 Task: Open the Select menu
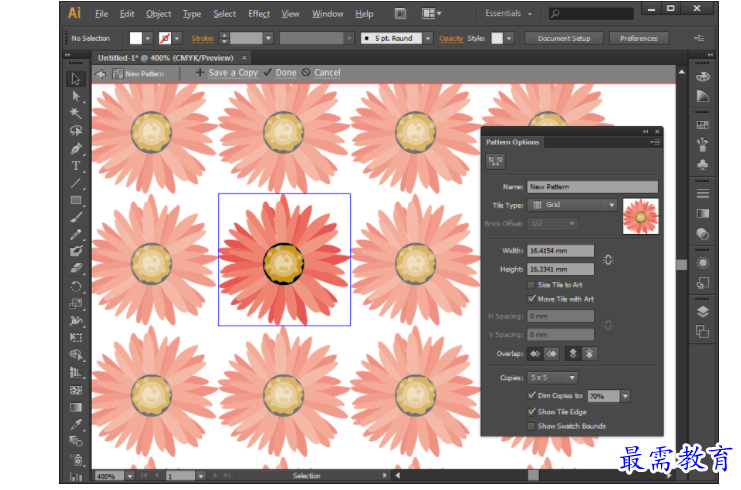[x=224, y=14]
